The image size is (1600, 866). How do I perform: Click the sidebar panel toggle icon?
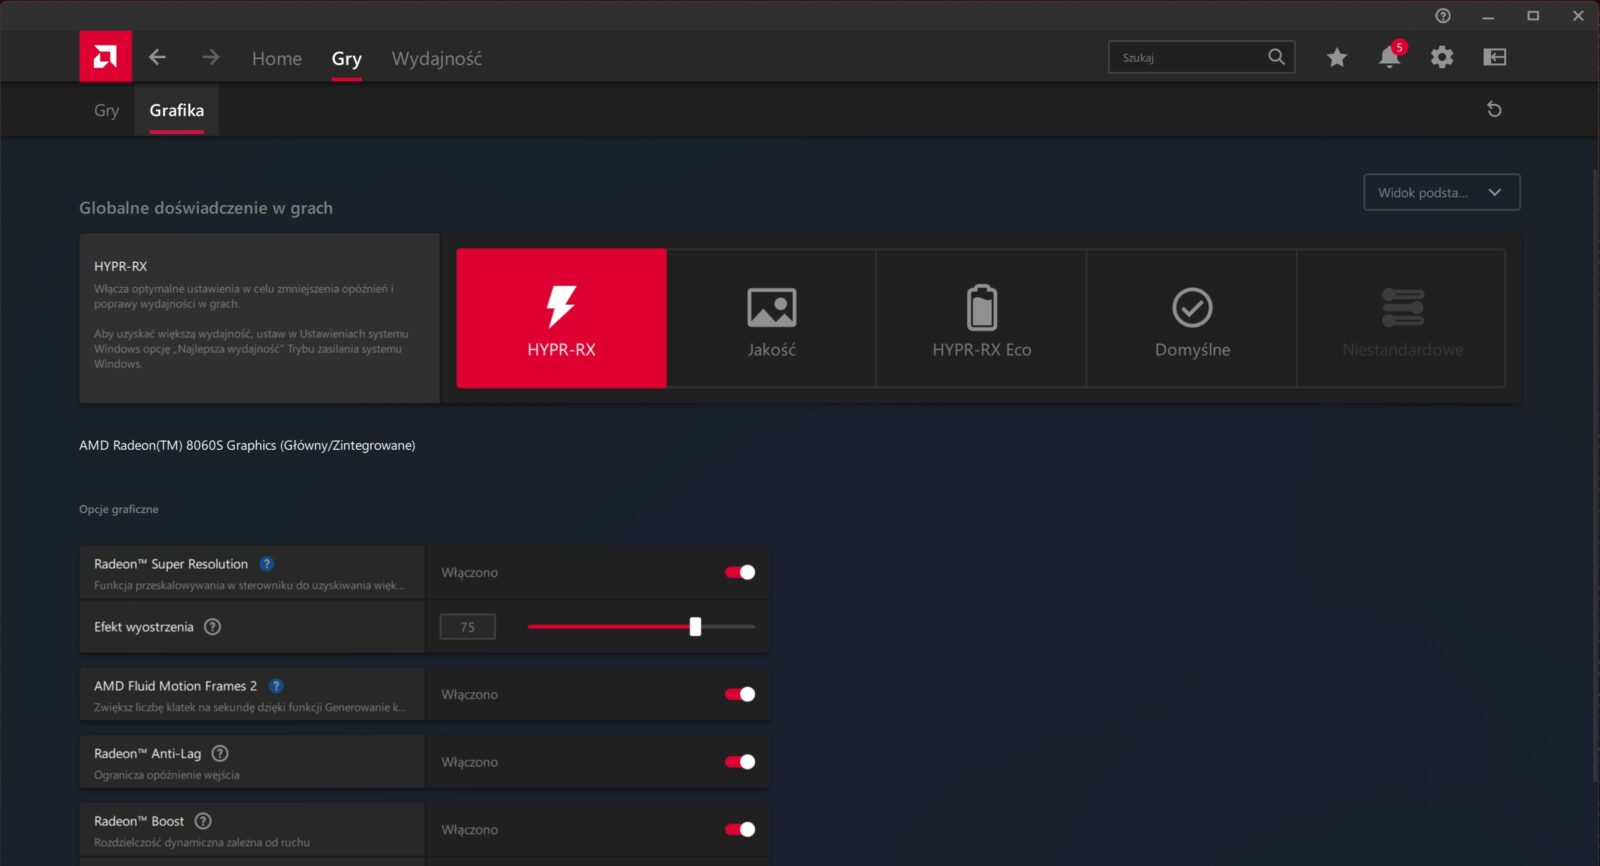[1494, 57]
